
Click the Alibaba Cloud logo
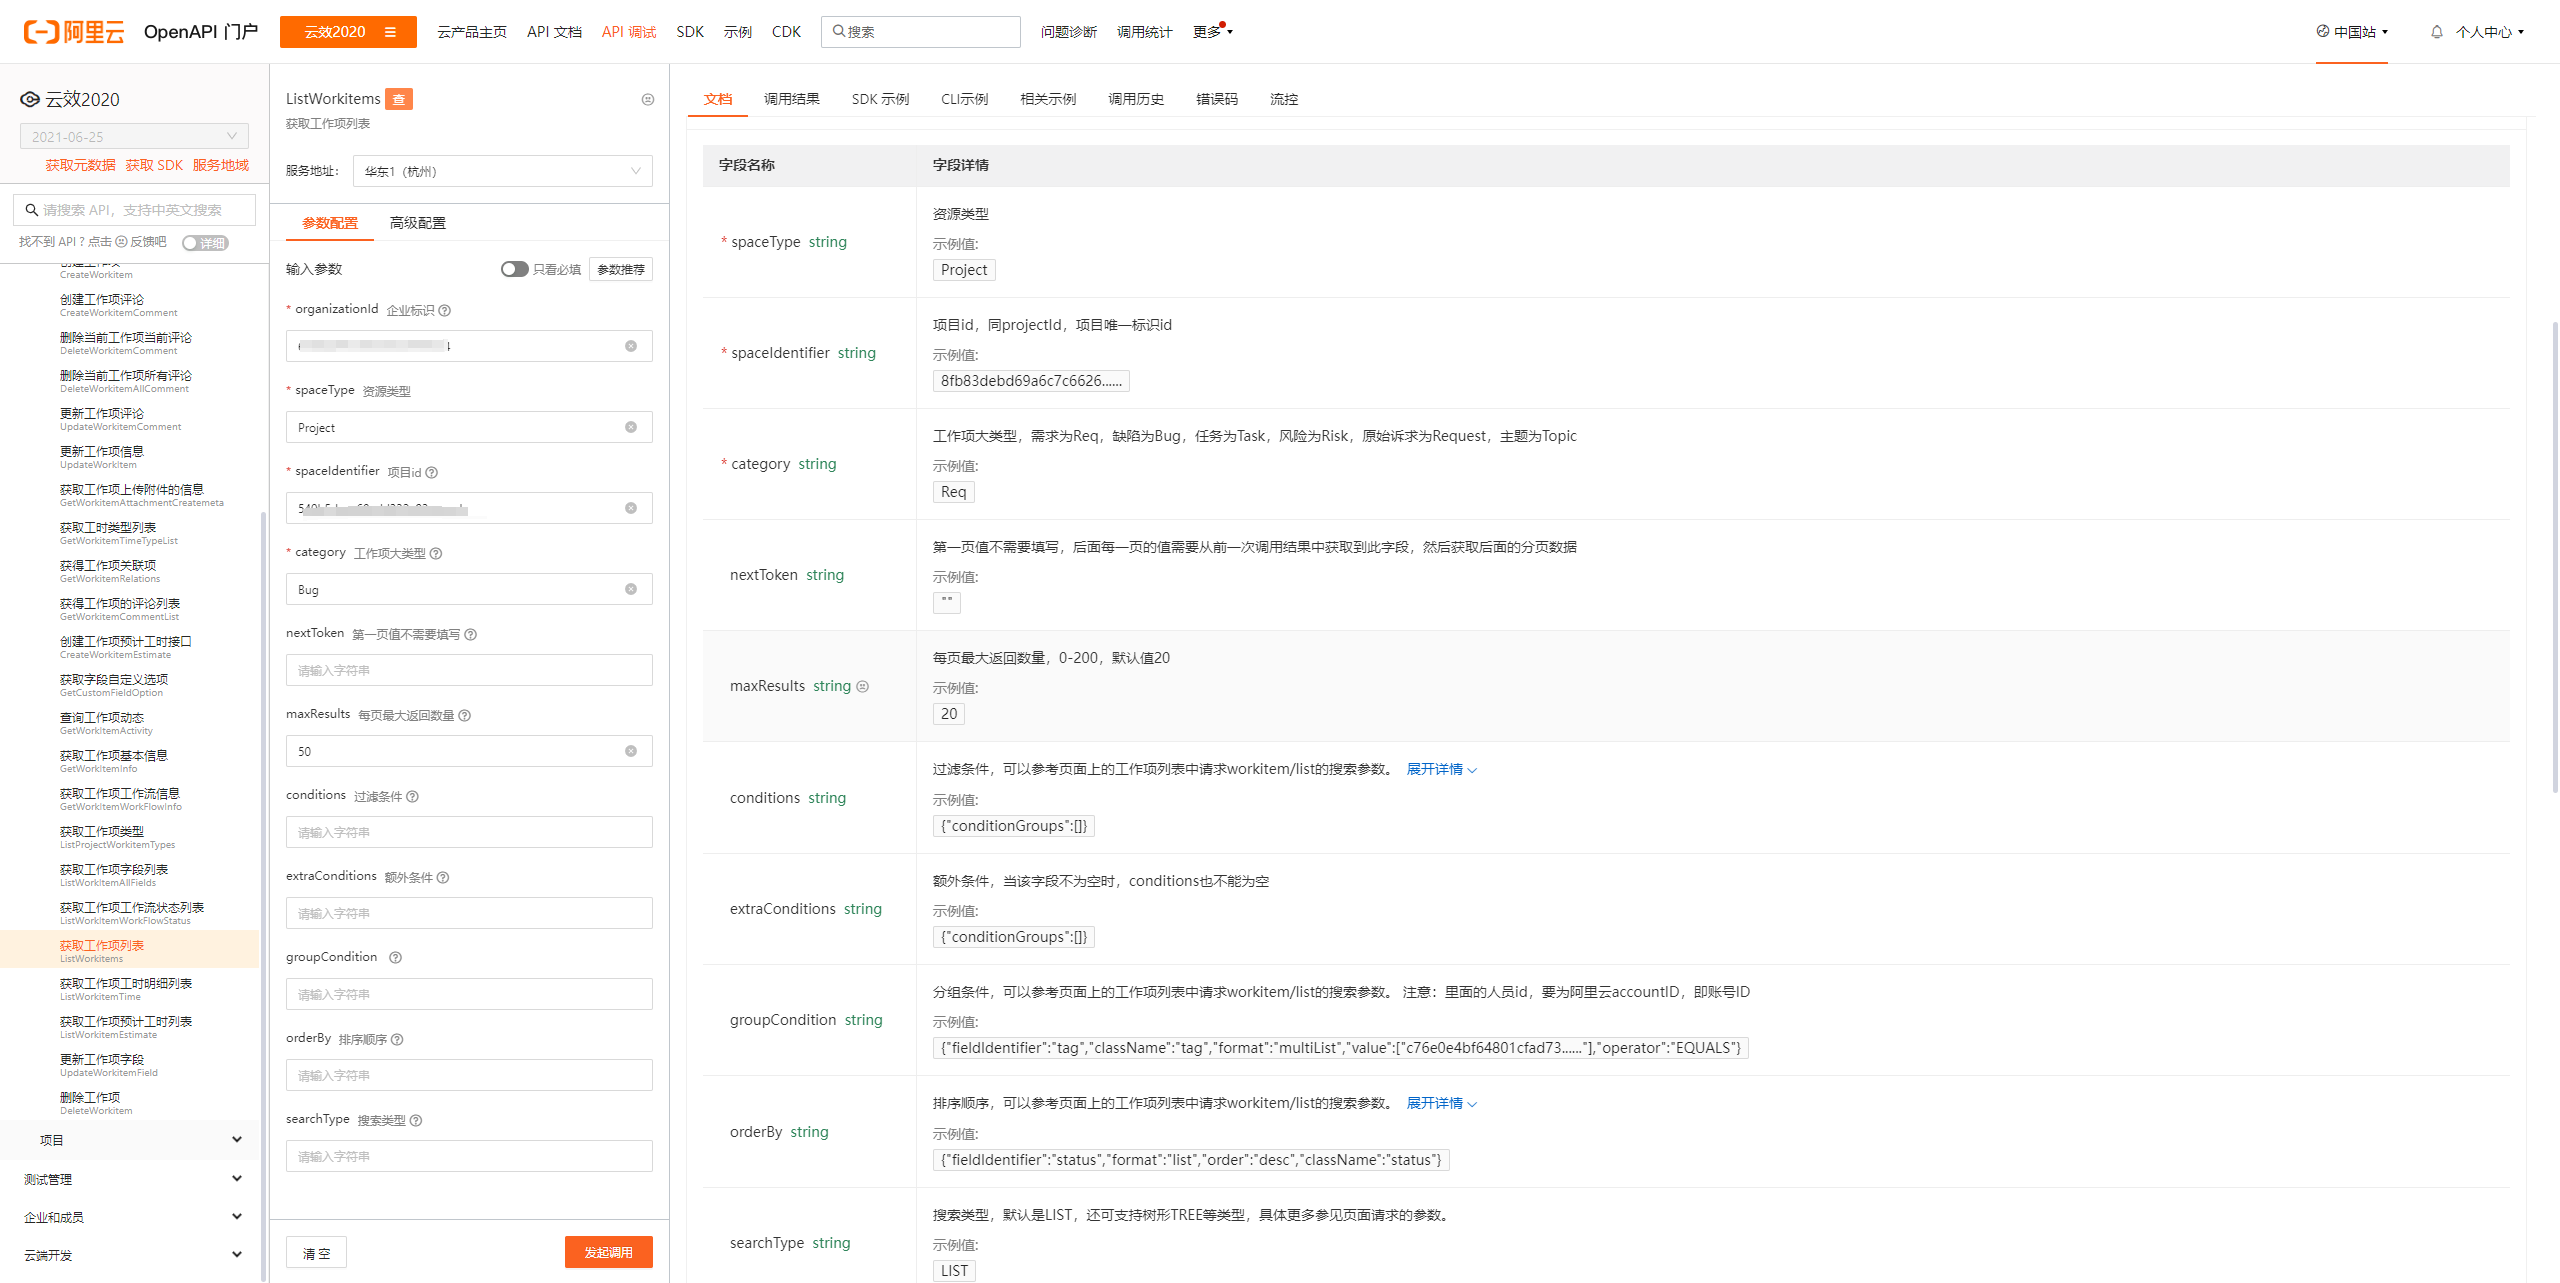[x=74, y=32]
